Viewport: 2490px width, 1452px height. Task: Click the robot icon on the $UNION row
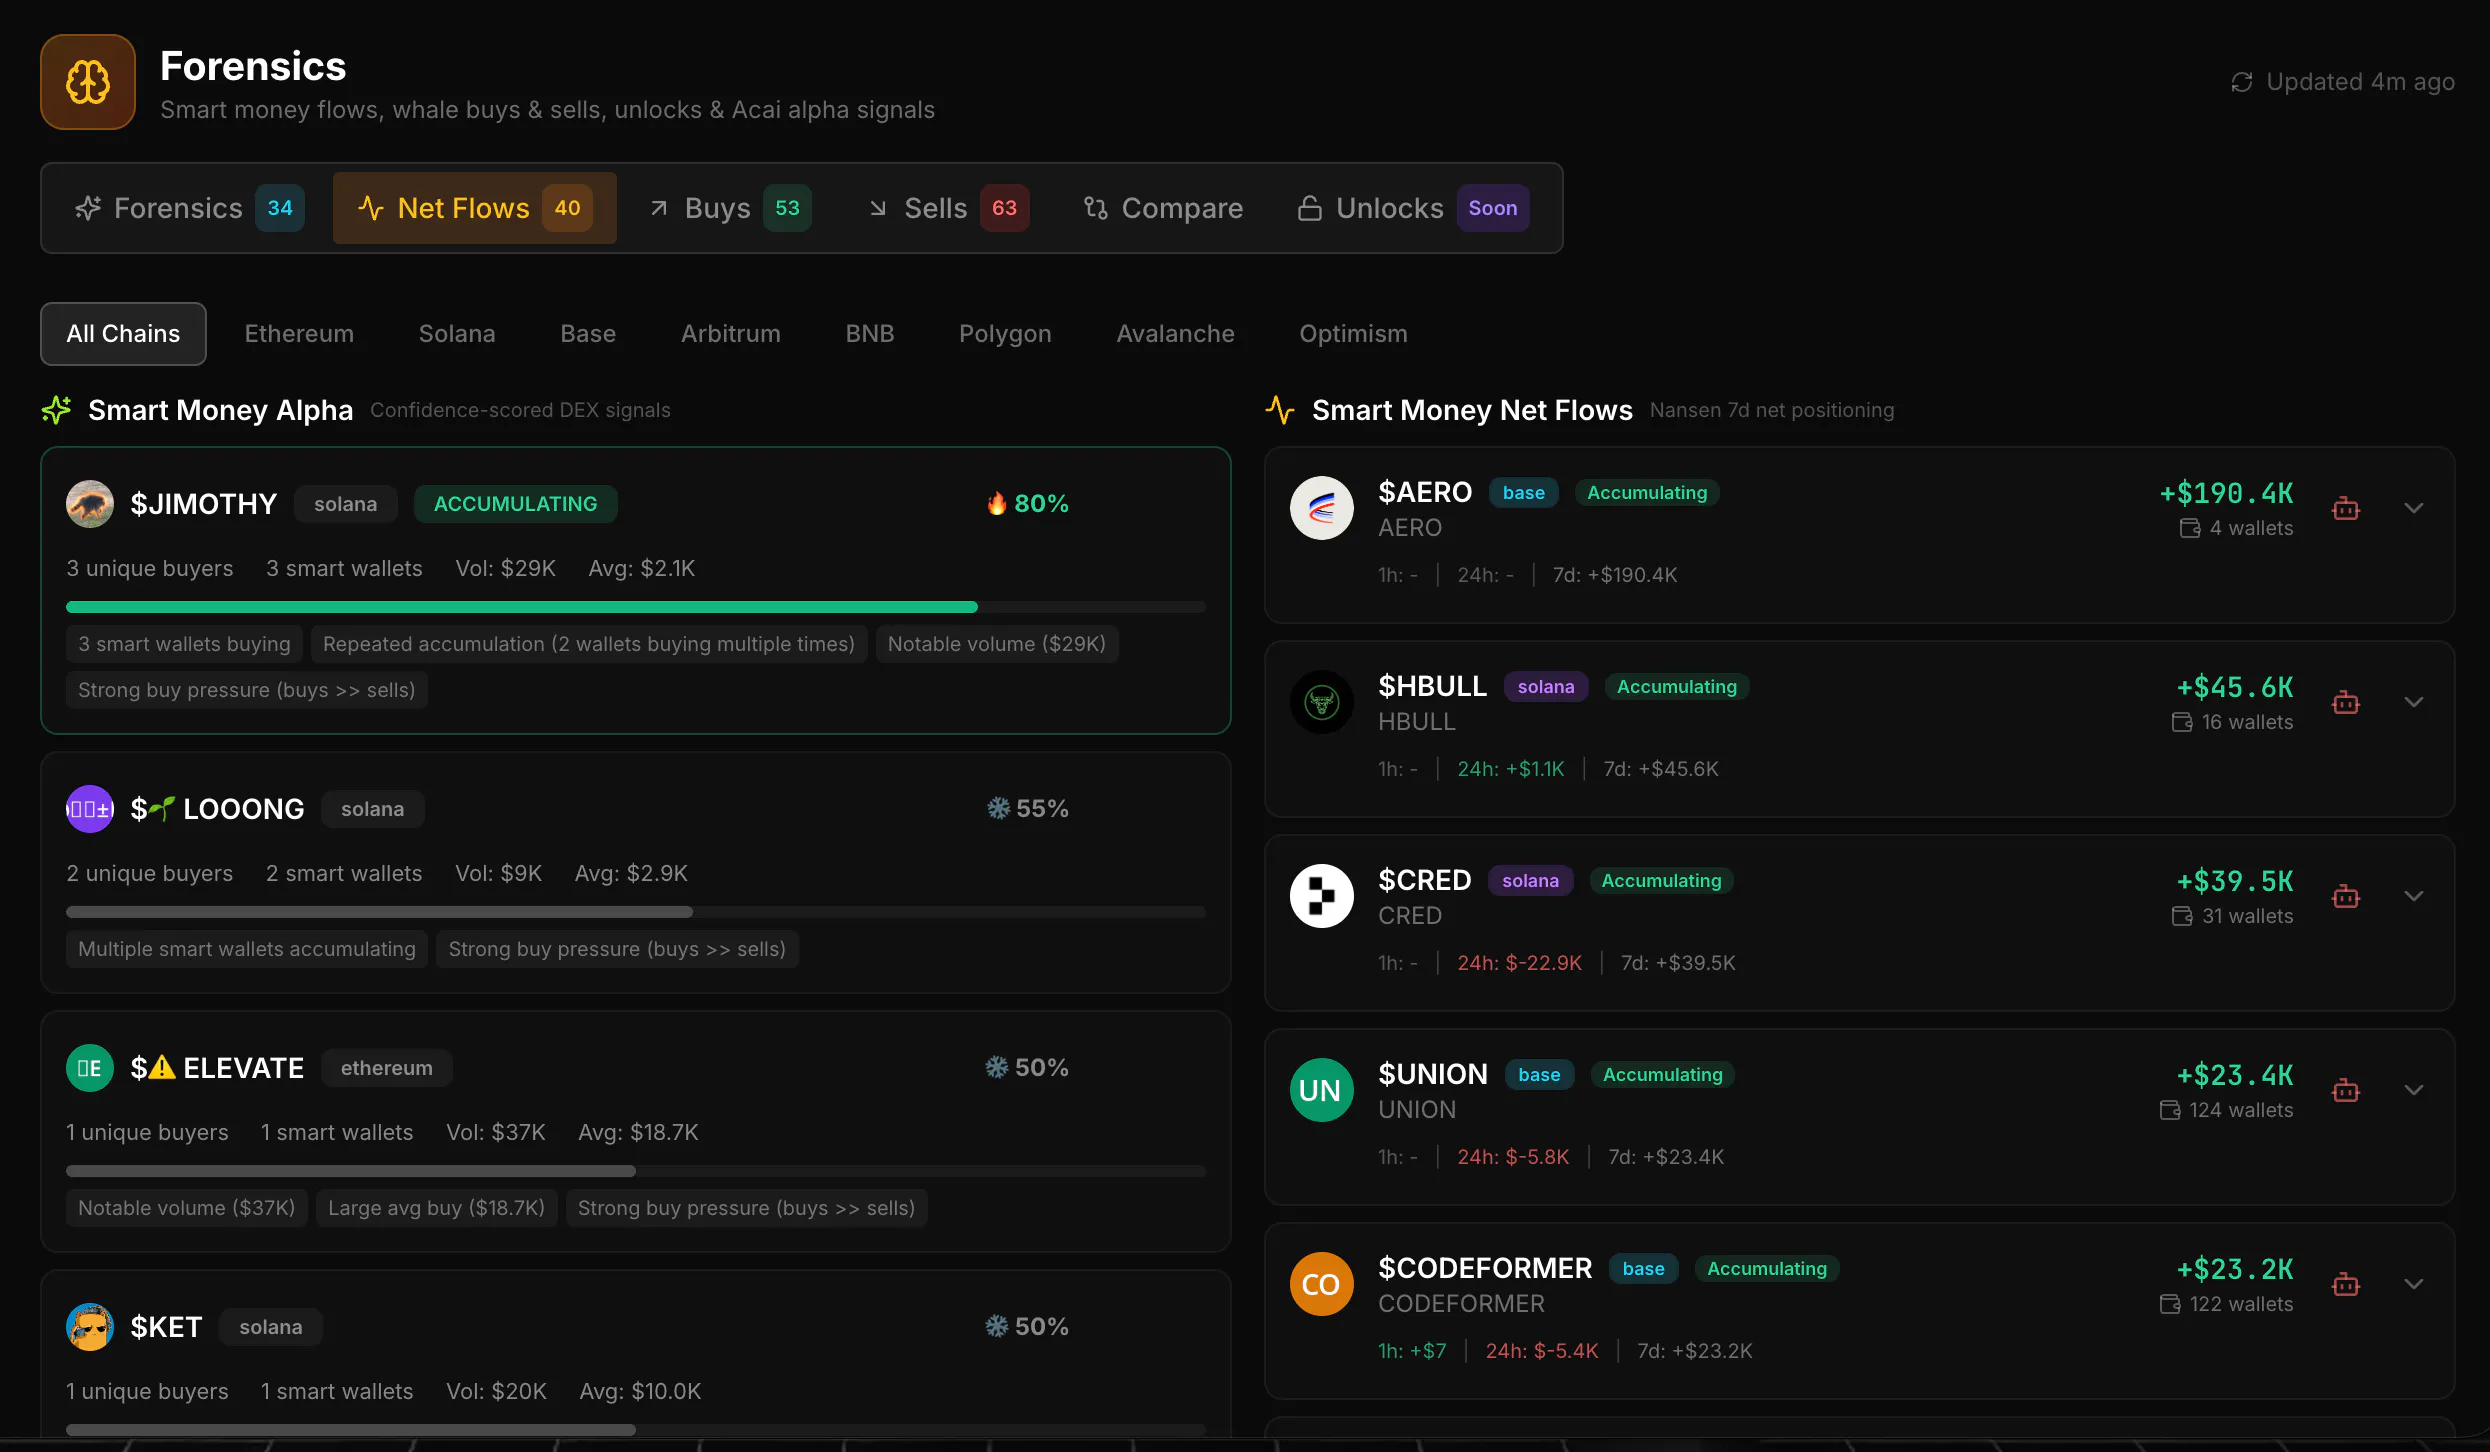2346,1090
